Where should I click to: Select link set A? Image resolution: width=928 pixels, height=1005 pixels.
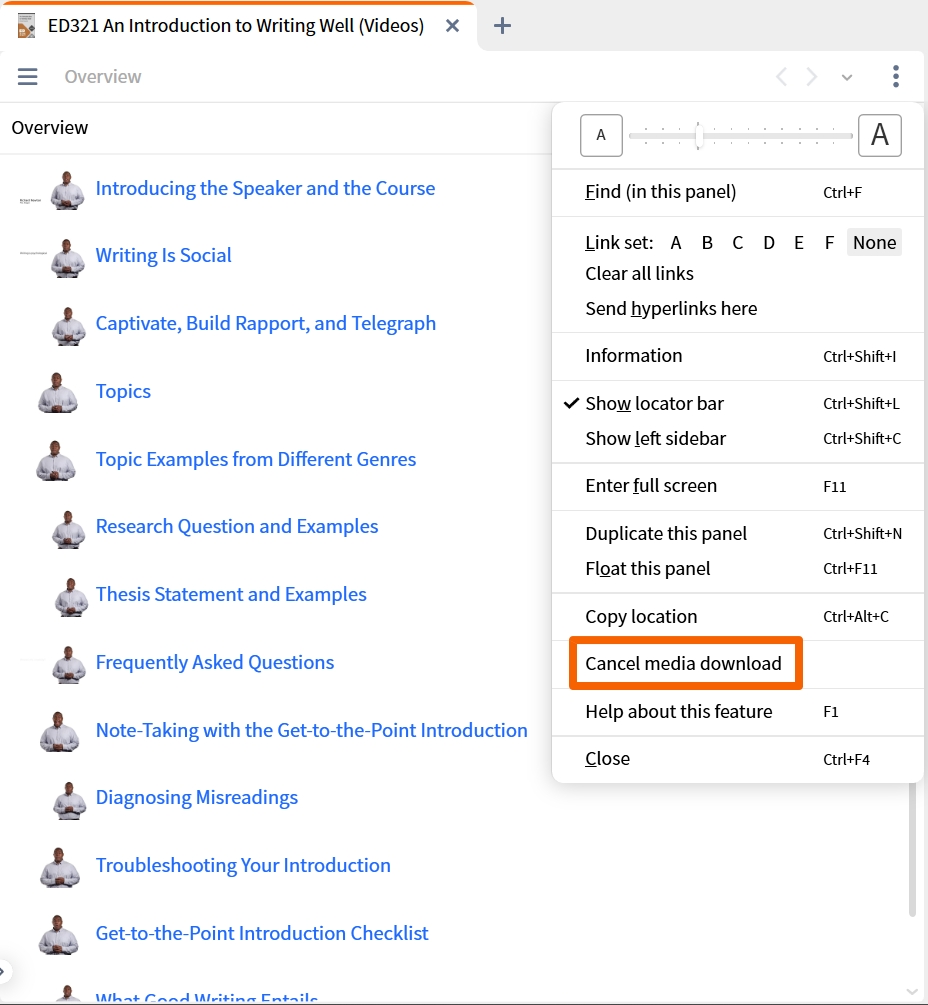click(x=675, y=243)
